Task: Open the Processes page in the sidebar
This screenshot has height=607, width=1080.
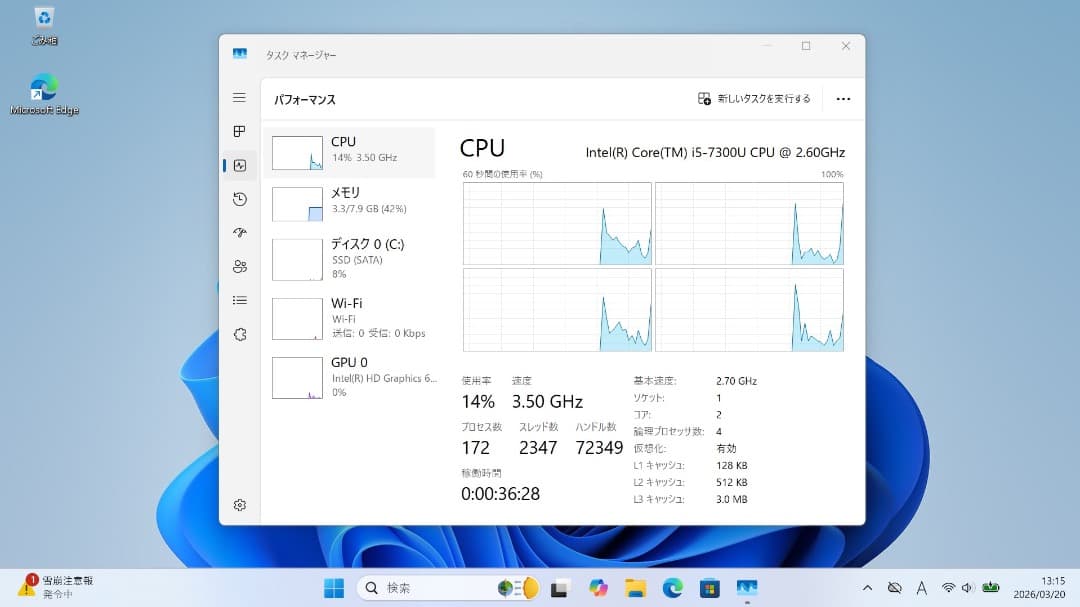Action: click(238, 131)
